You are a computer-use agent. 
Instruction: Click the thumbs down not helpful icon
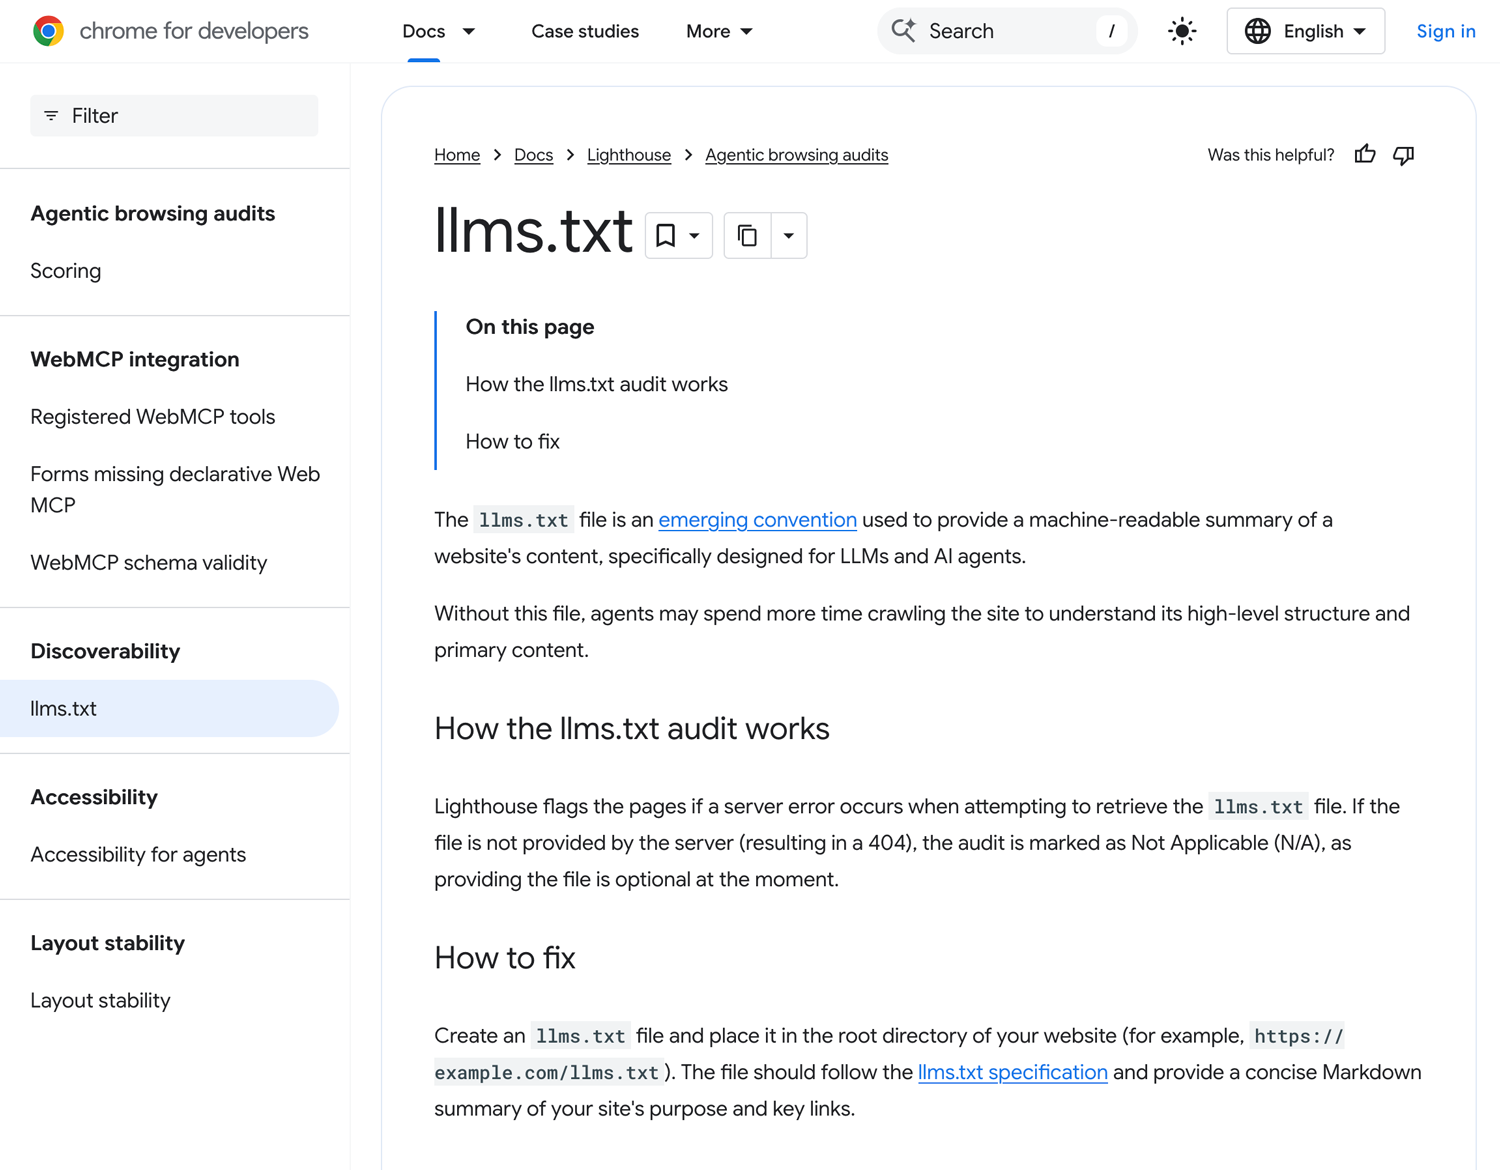(x=1404, y=155)
